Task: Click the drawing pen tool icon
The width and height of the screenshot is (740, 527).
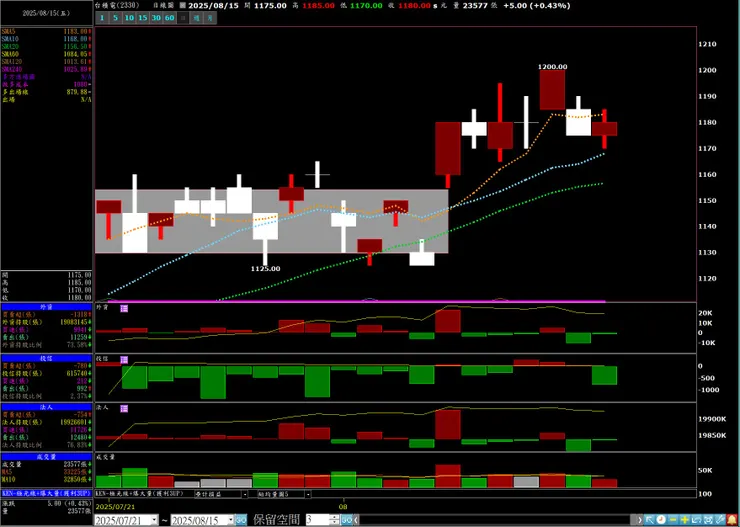Action: point(720,520)
